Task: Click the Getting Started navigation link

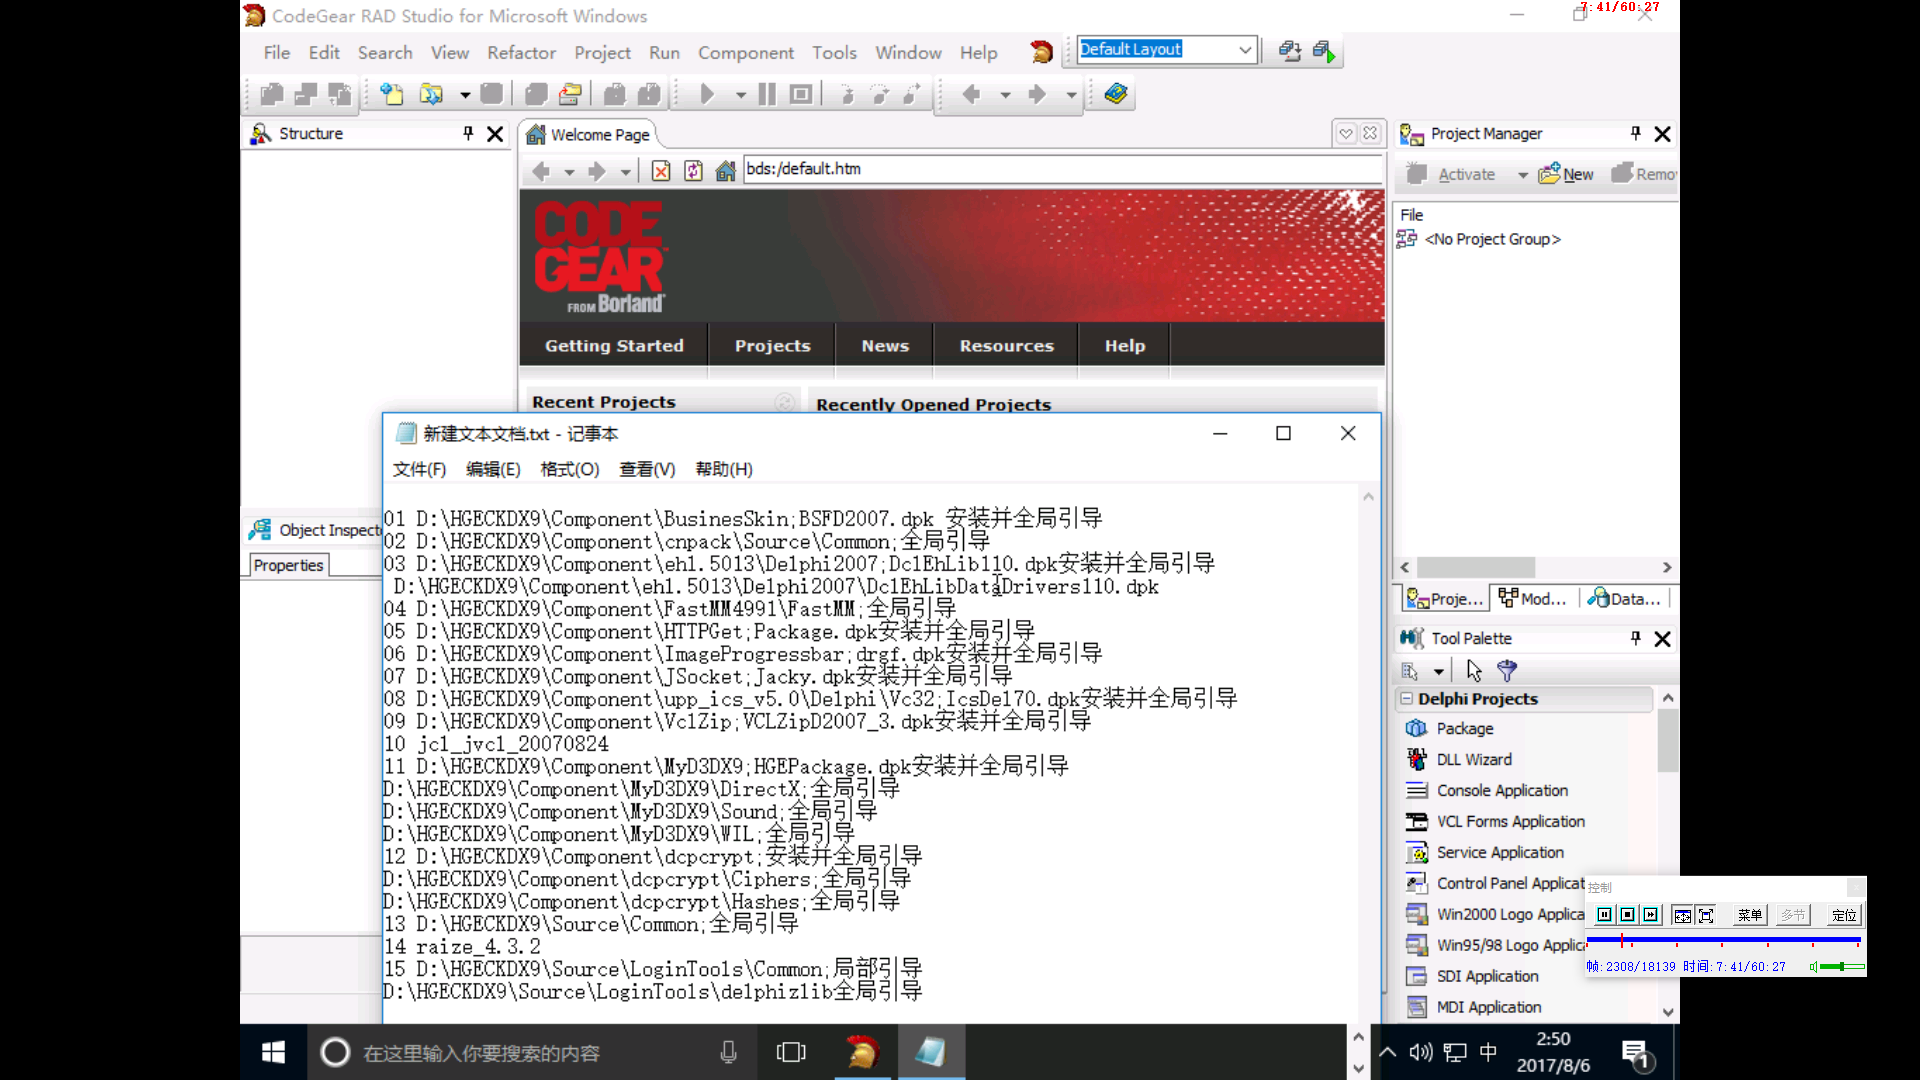Action: click(x=614, y=346)
